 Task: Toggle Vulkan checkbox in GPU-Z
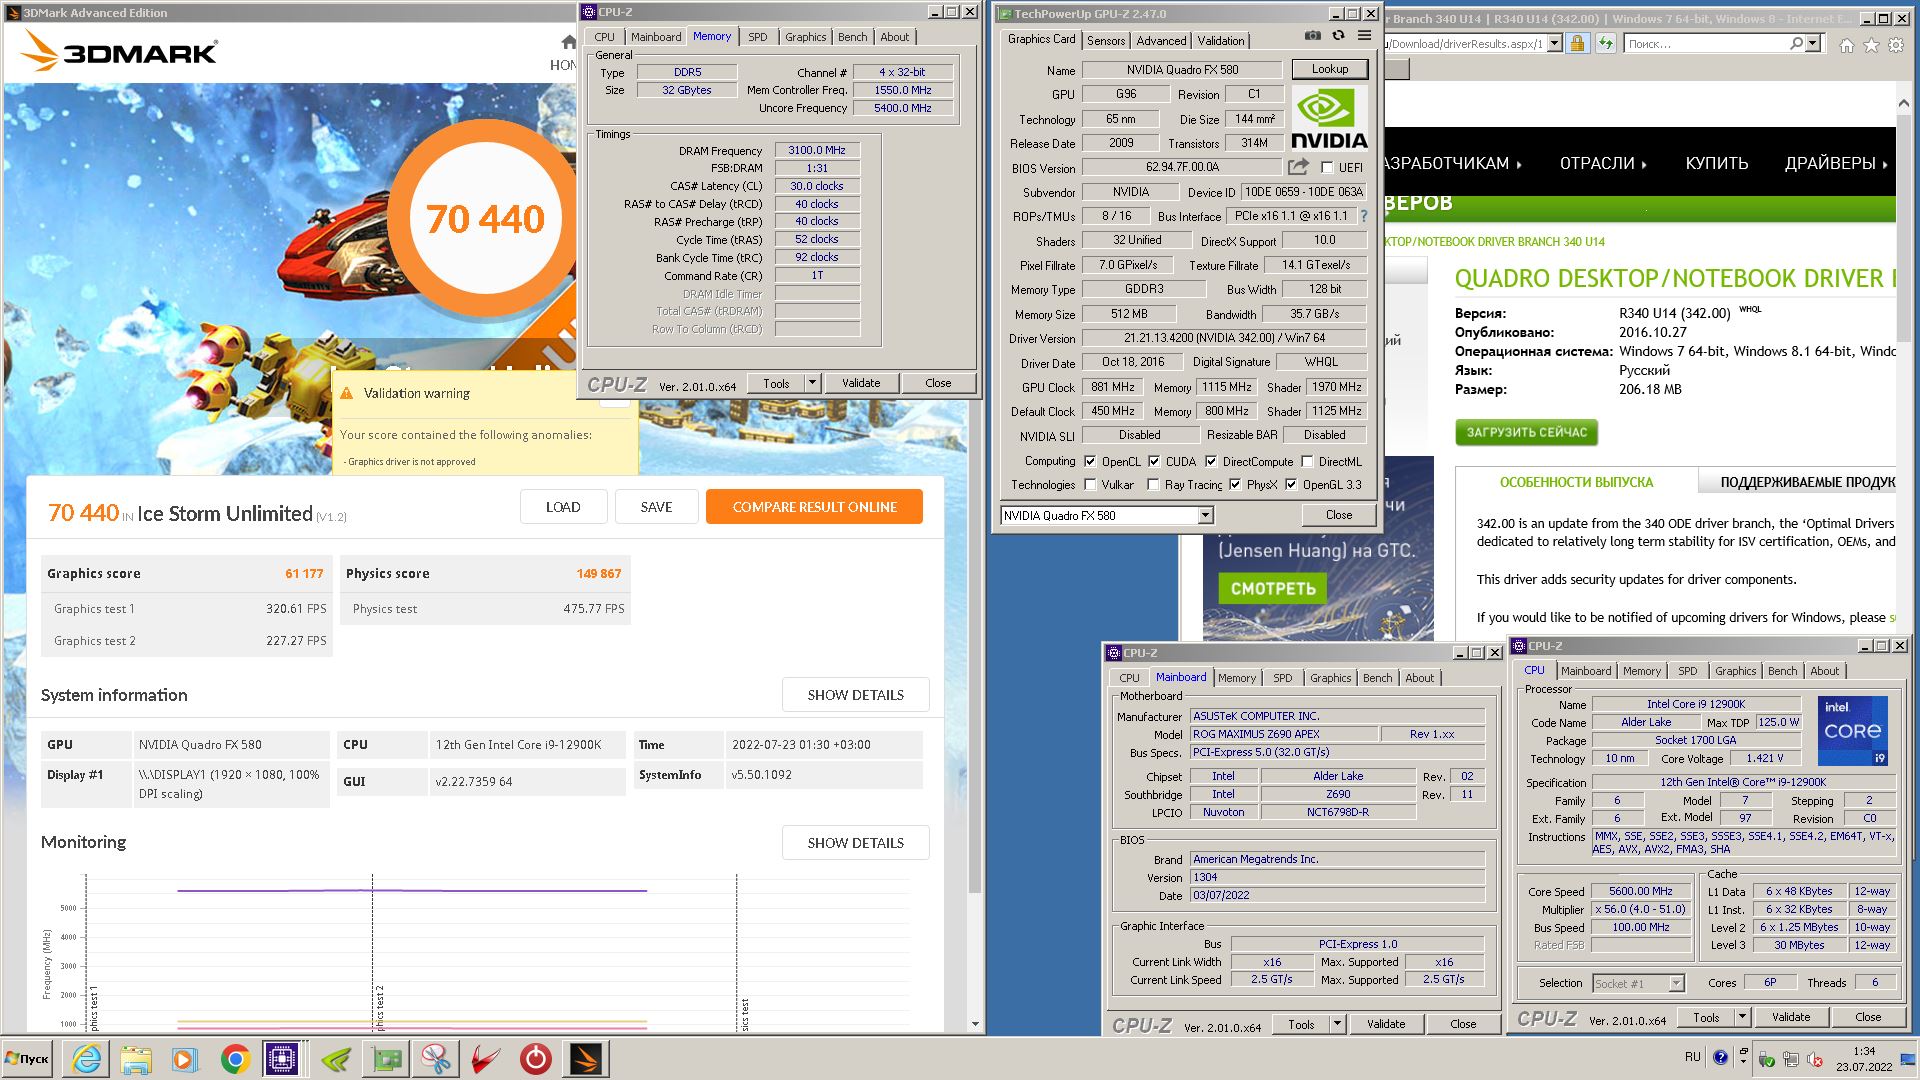click(1090, 484)
